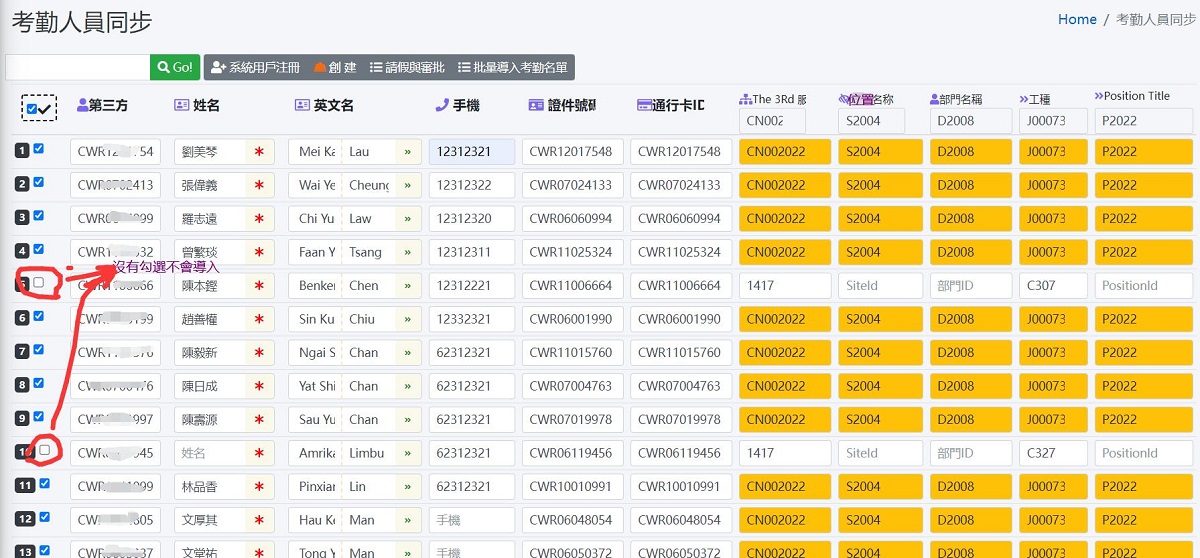Click the search text field beside Go!

tap(77, 67)
